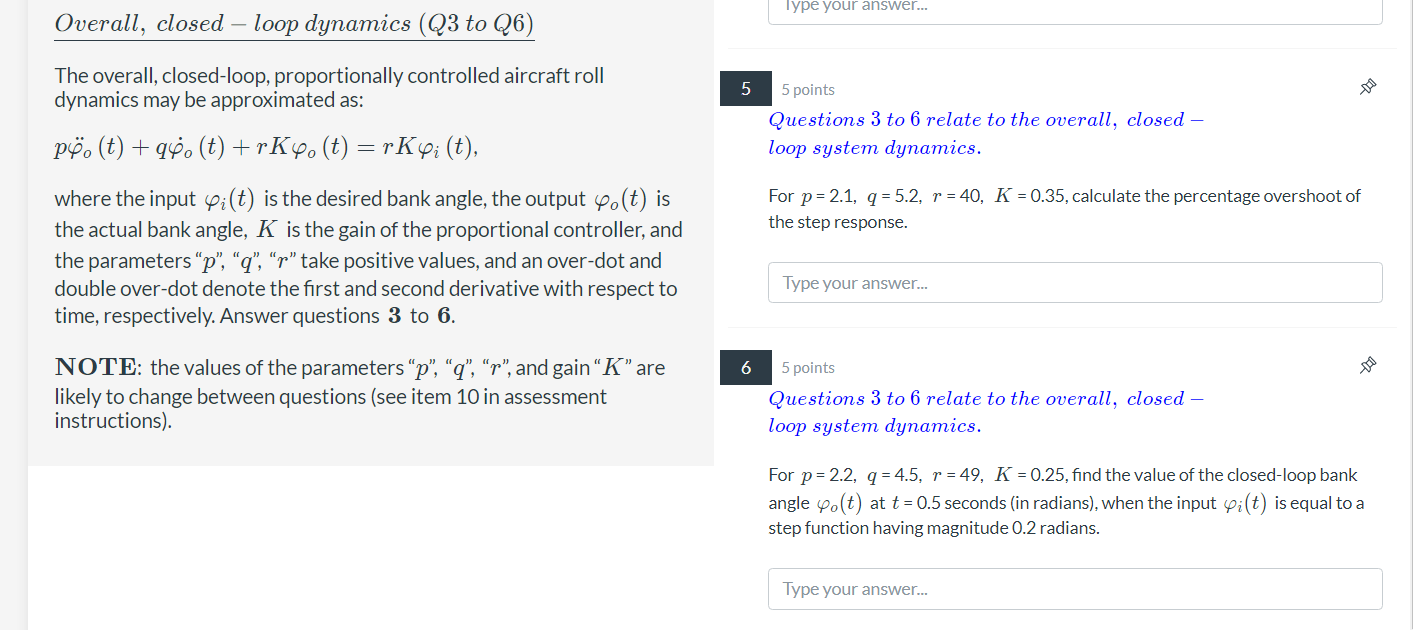Click the '5 points' label on question 6

pos(807,367)
